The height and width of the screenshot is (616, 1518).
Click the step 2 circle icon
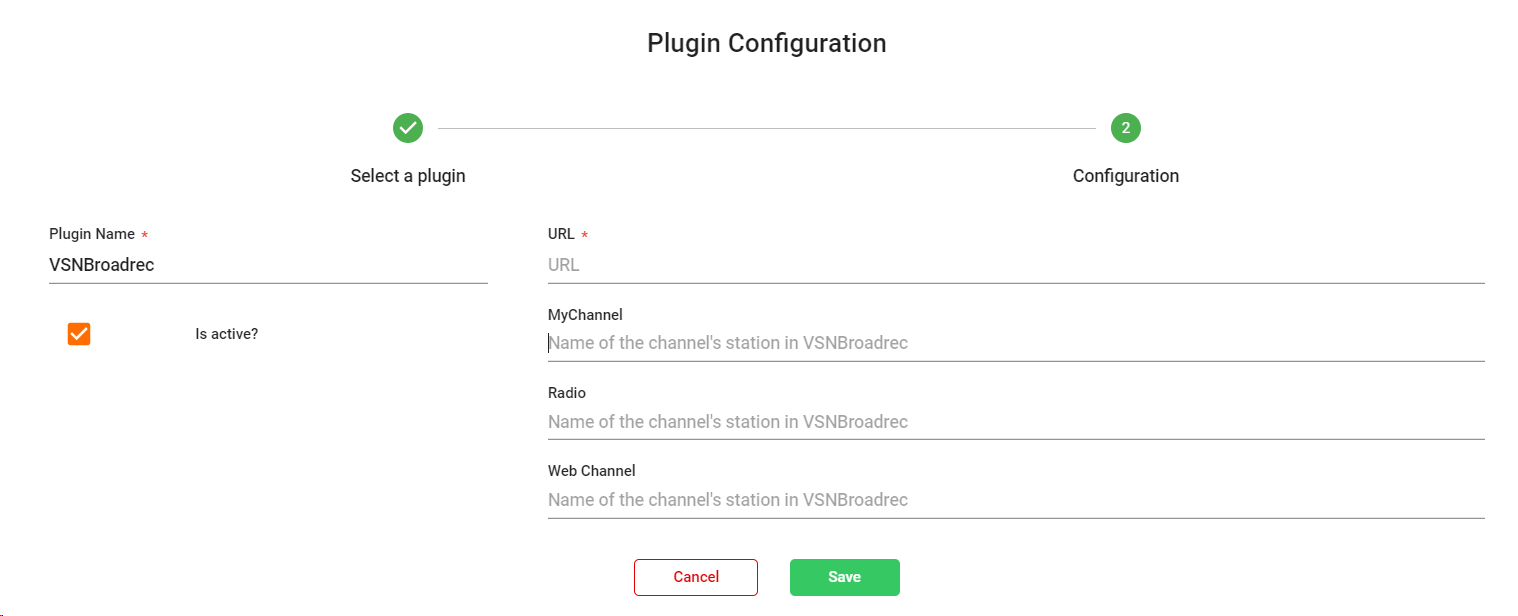click(x=1125, y=128)
